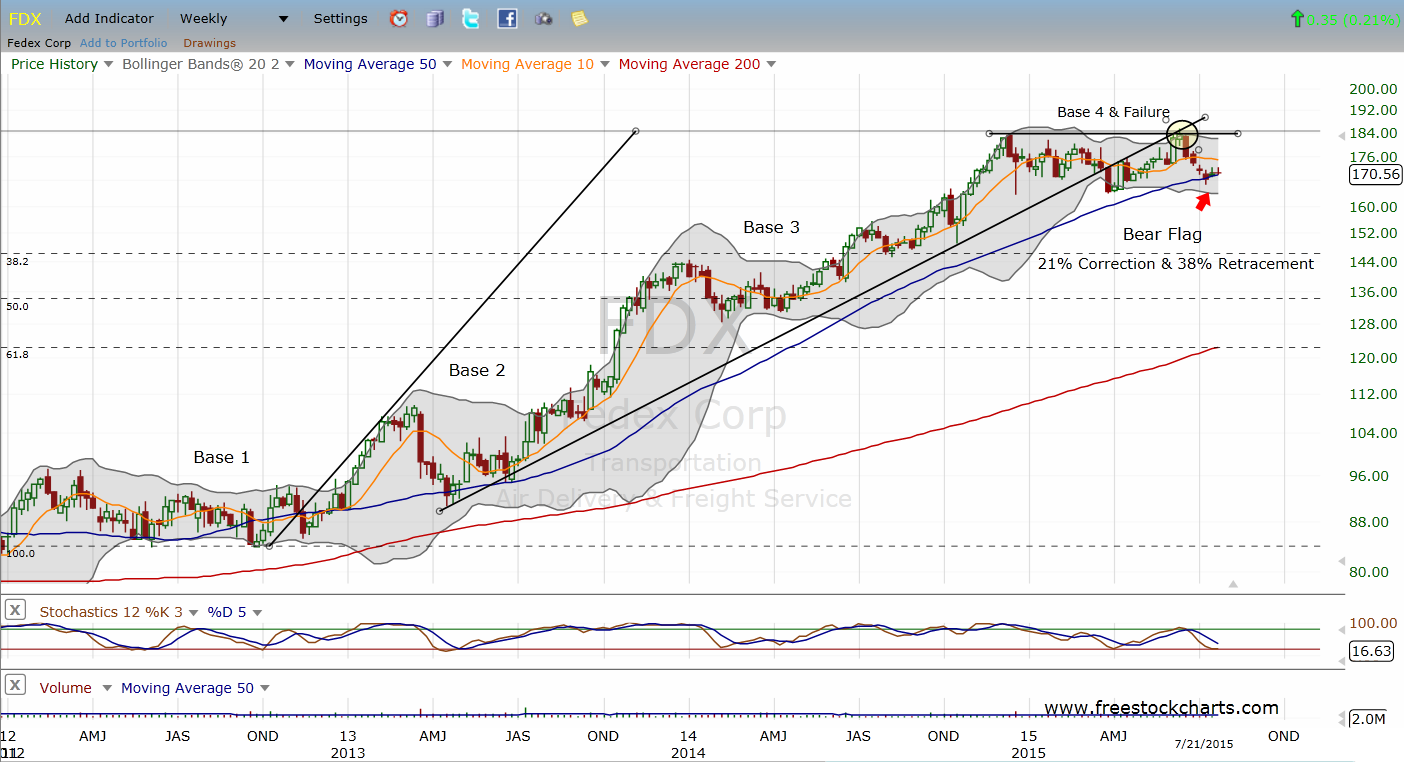The height and width of the screenshot is (762, 1404).
Task: Click the 170.56 current price label
Action: tap(1375, 174)
